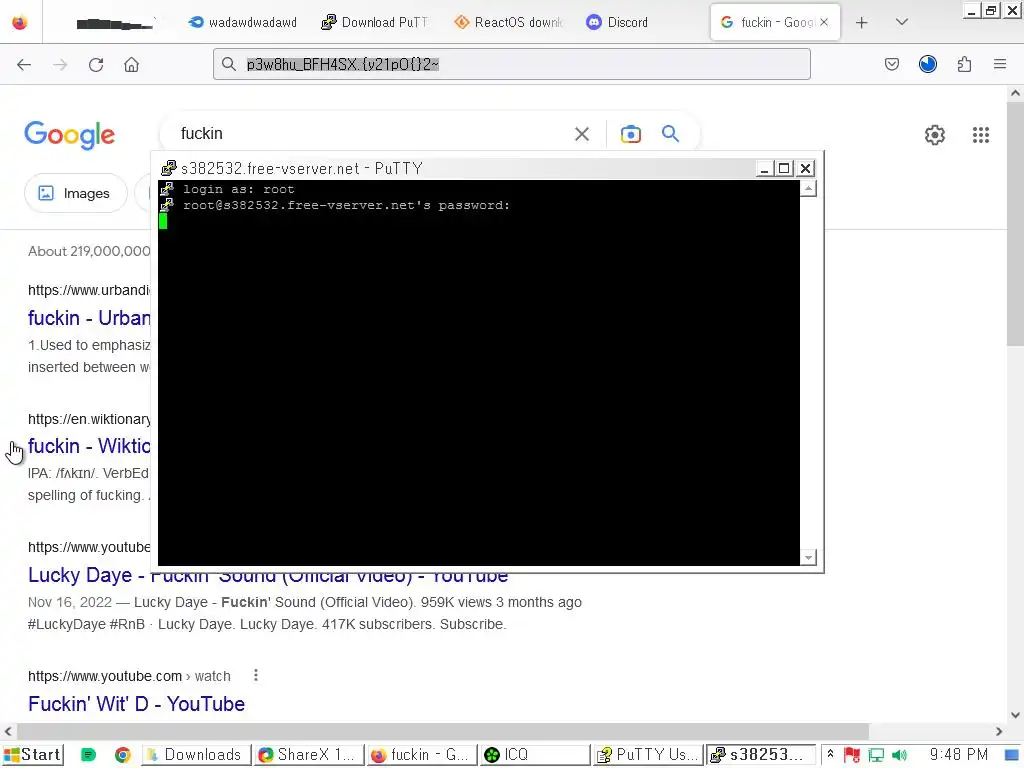The width and height of the screenshot is (1024, 768).
Task: Go to the Firefox home page
Action: tap(132, 65)
